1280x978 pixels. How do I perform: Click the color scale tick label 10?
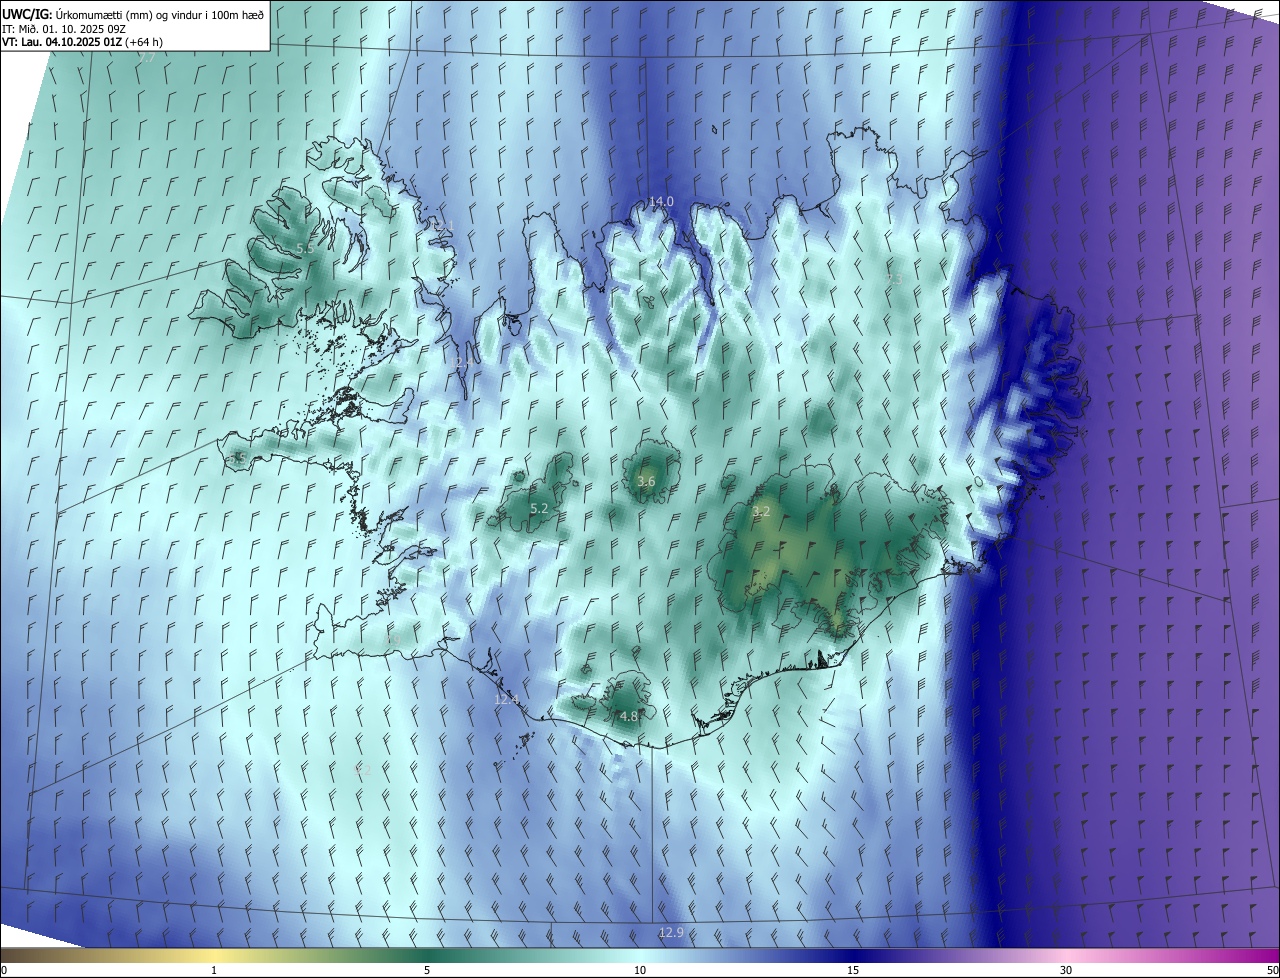point(640,970)
